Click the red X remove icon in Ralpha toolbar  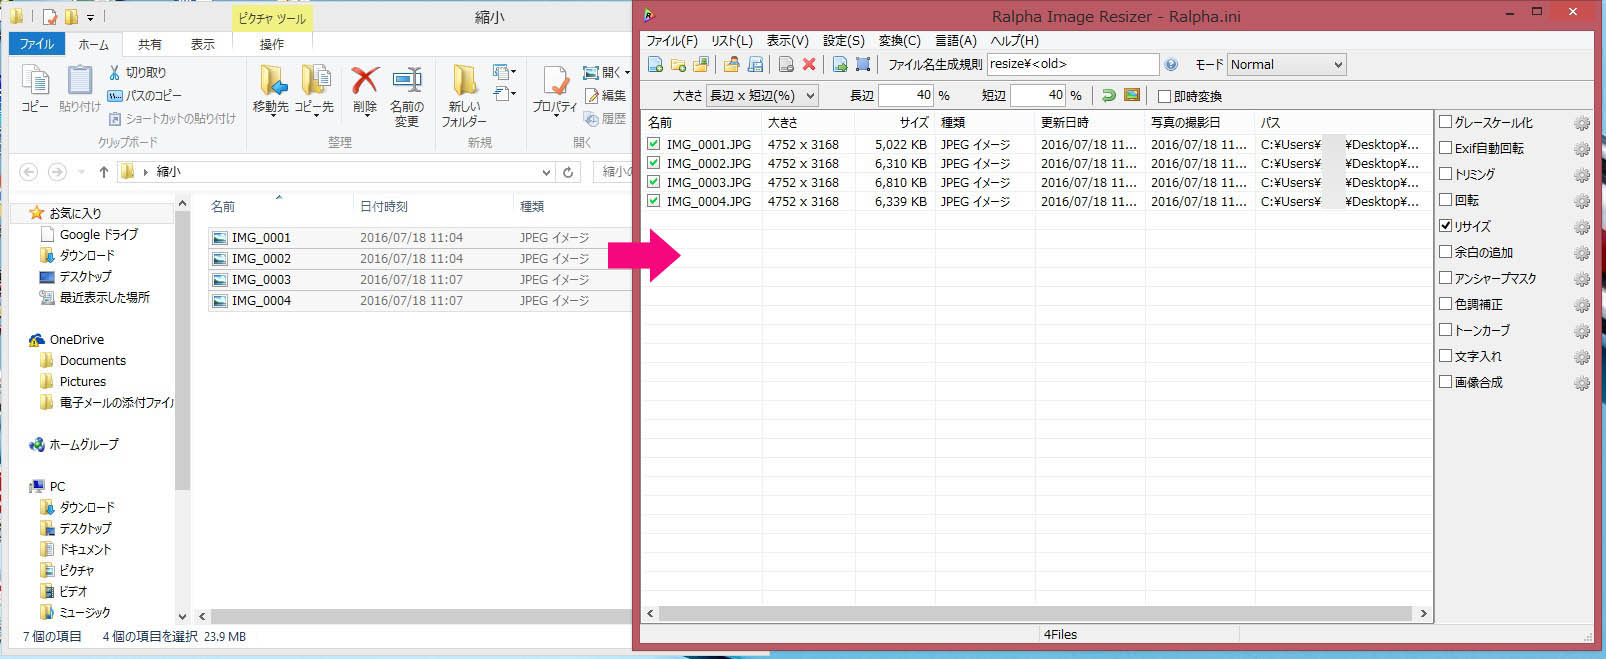(x=809, y=65)
